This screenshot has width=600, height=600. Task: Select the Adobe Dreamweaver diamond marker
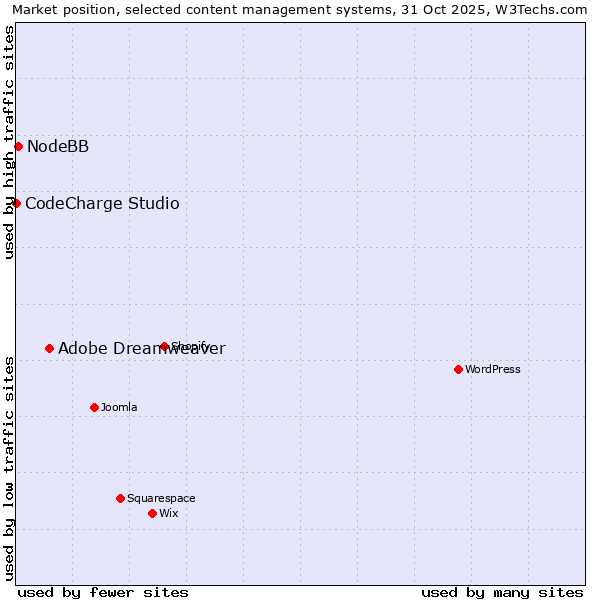pos(49,349)
